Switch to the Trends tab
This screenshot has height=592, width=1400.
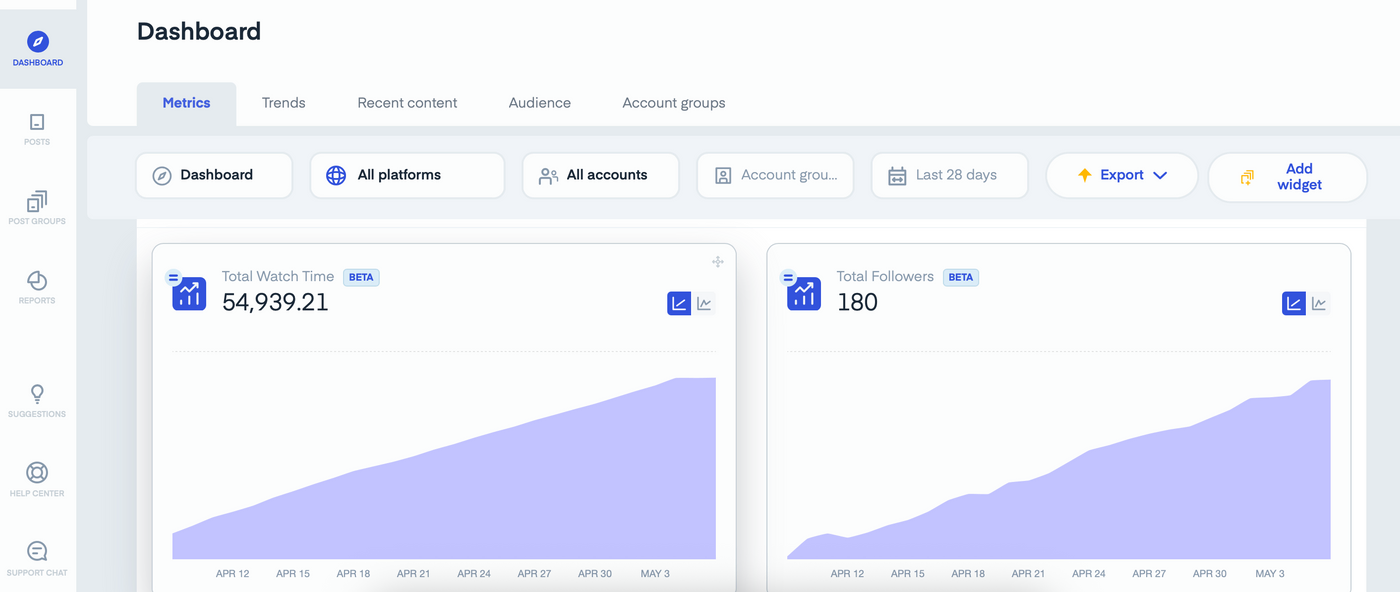(x=284, y=103)
